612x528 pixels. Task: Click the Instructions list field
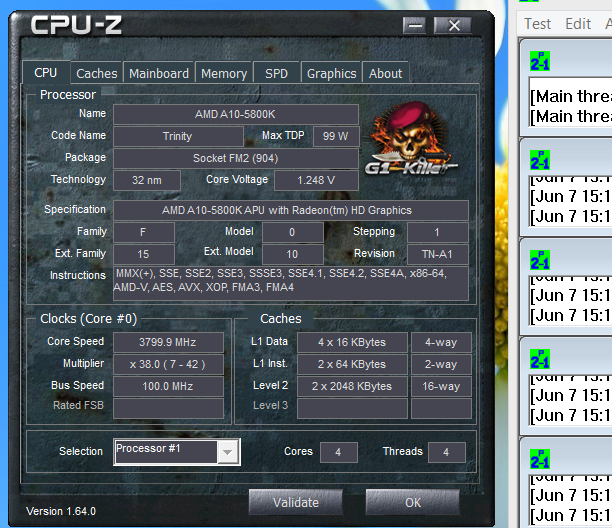291,283
